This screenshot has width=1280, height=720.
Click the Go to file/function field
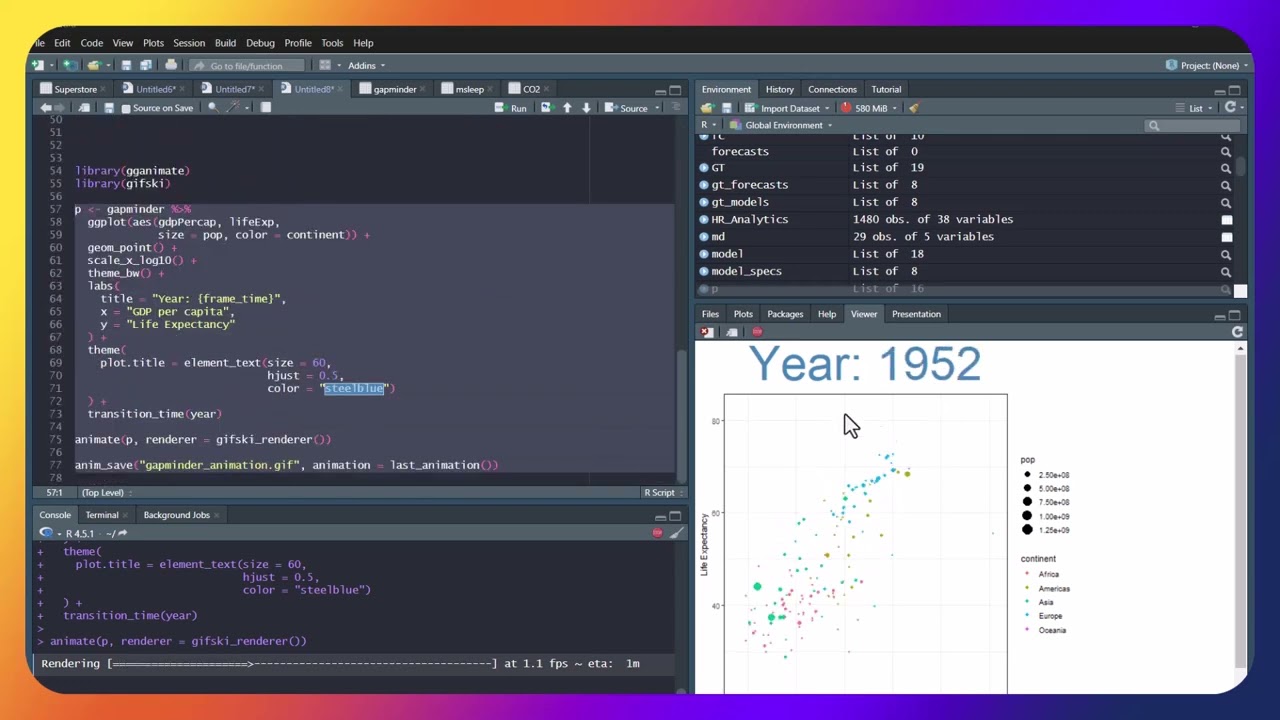coord(246,66)
